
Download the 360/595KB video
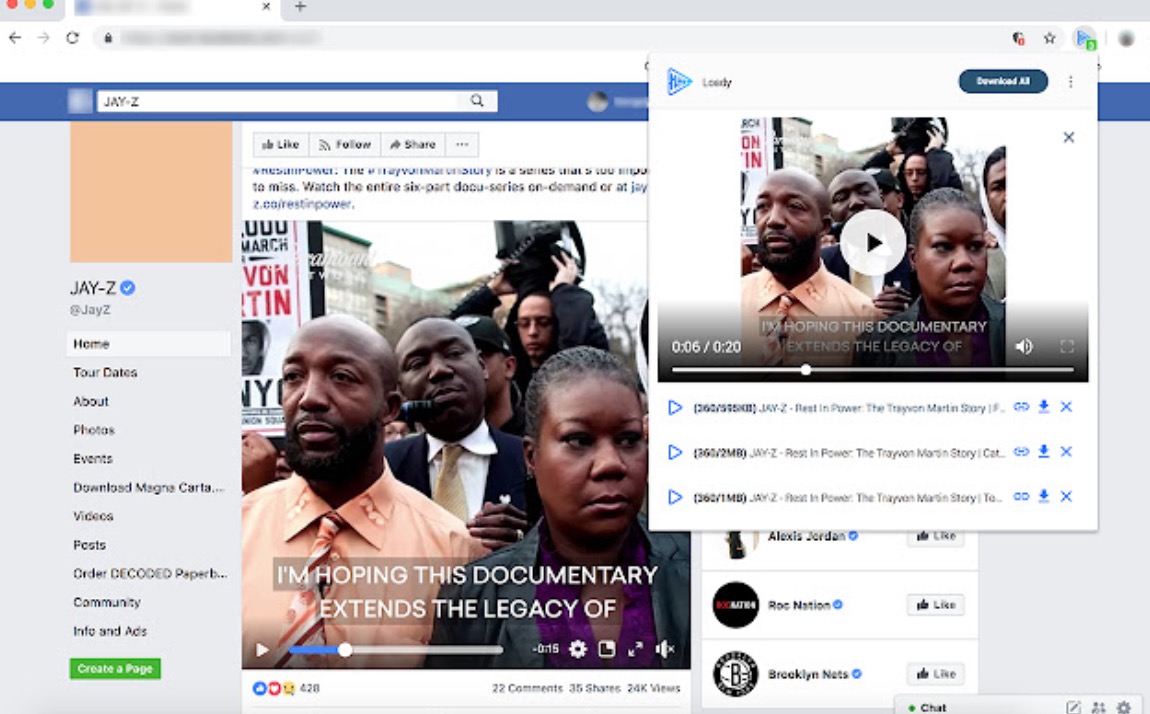(1044, 407)
